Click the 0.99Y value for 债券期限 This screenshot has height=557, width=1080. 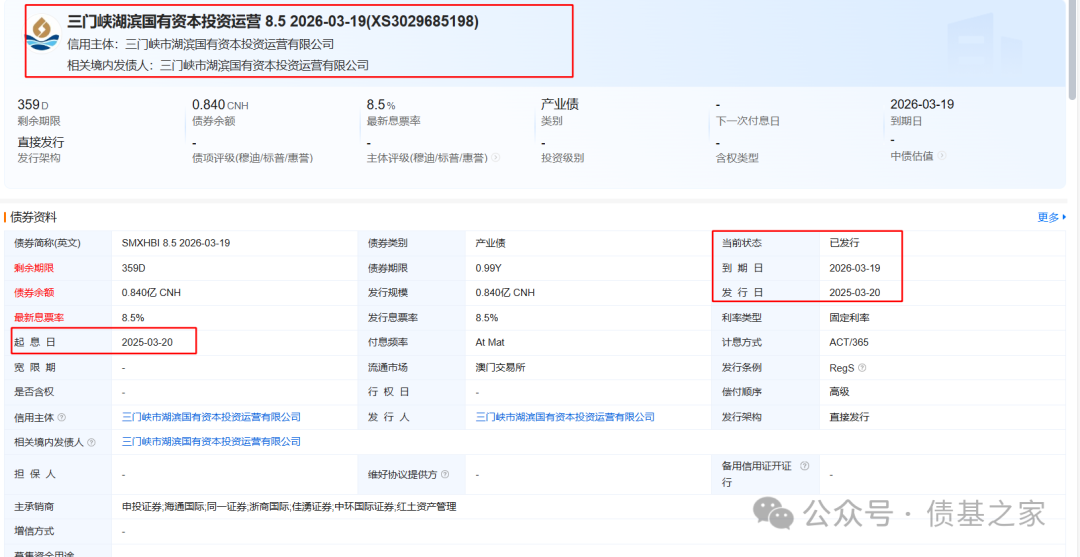(488, 268)
